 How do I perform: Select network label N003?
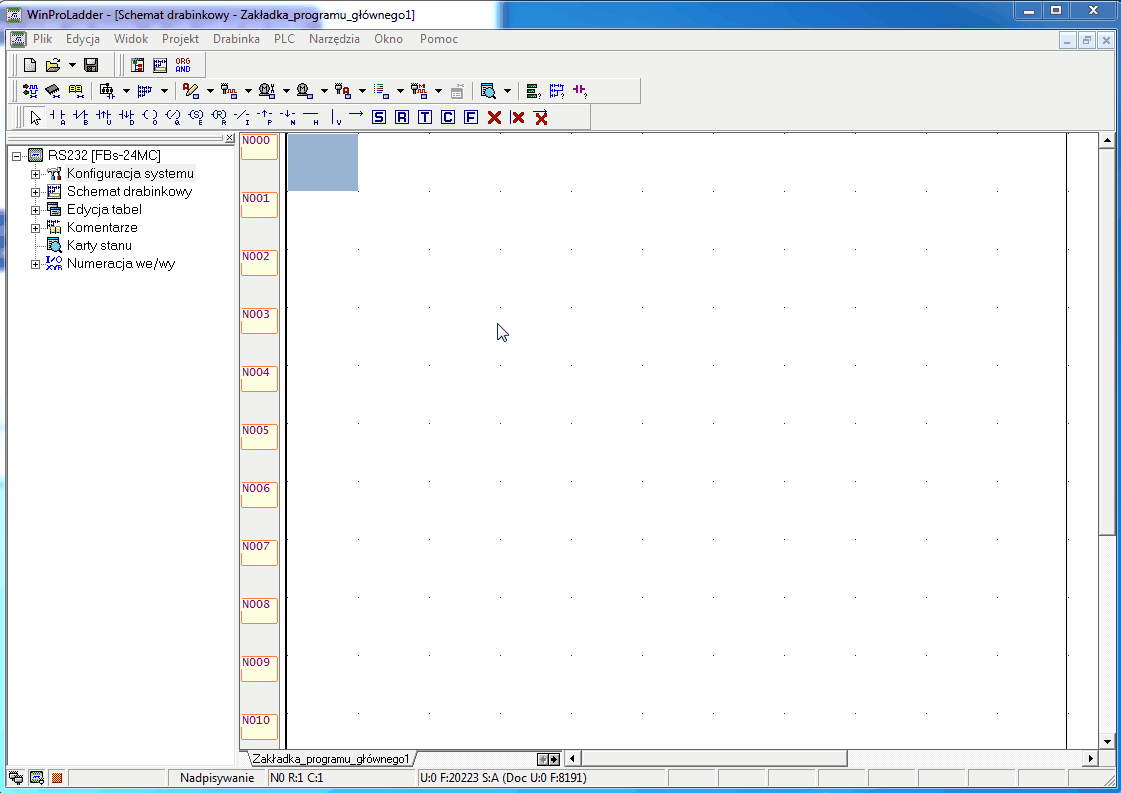pos(259,320)
